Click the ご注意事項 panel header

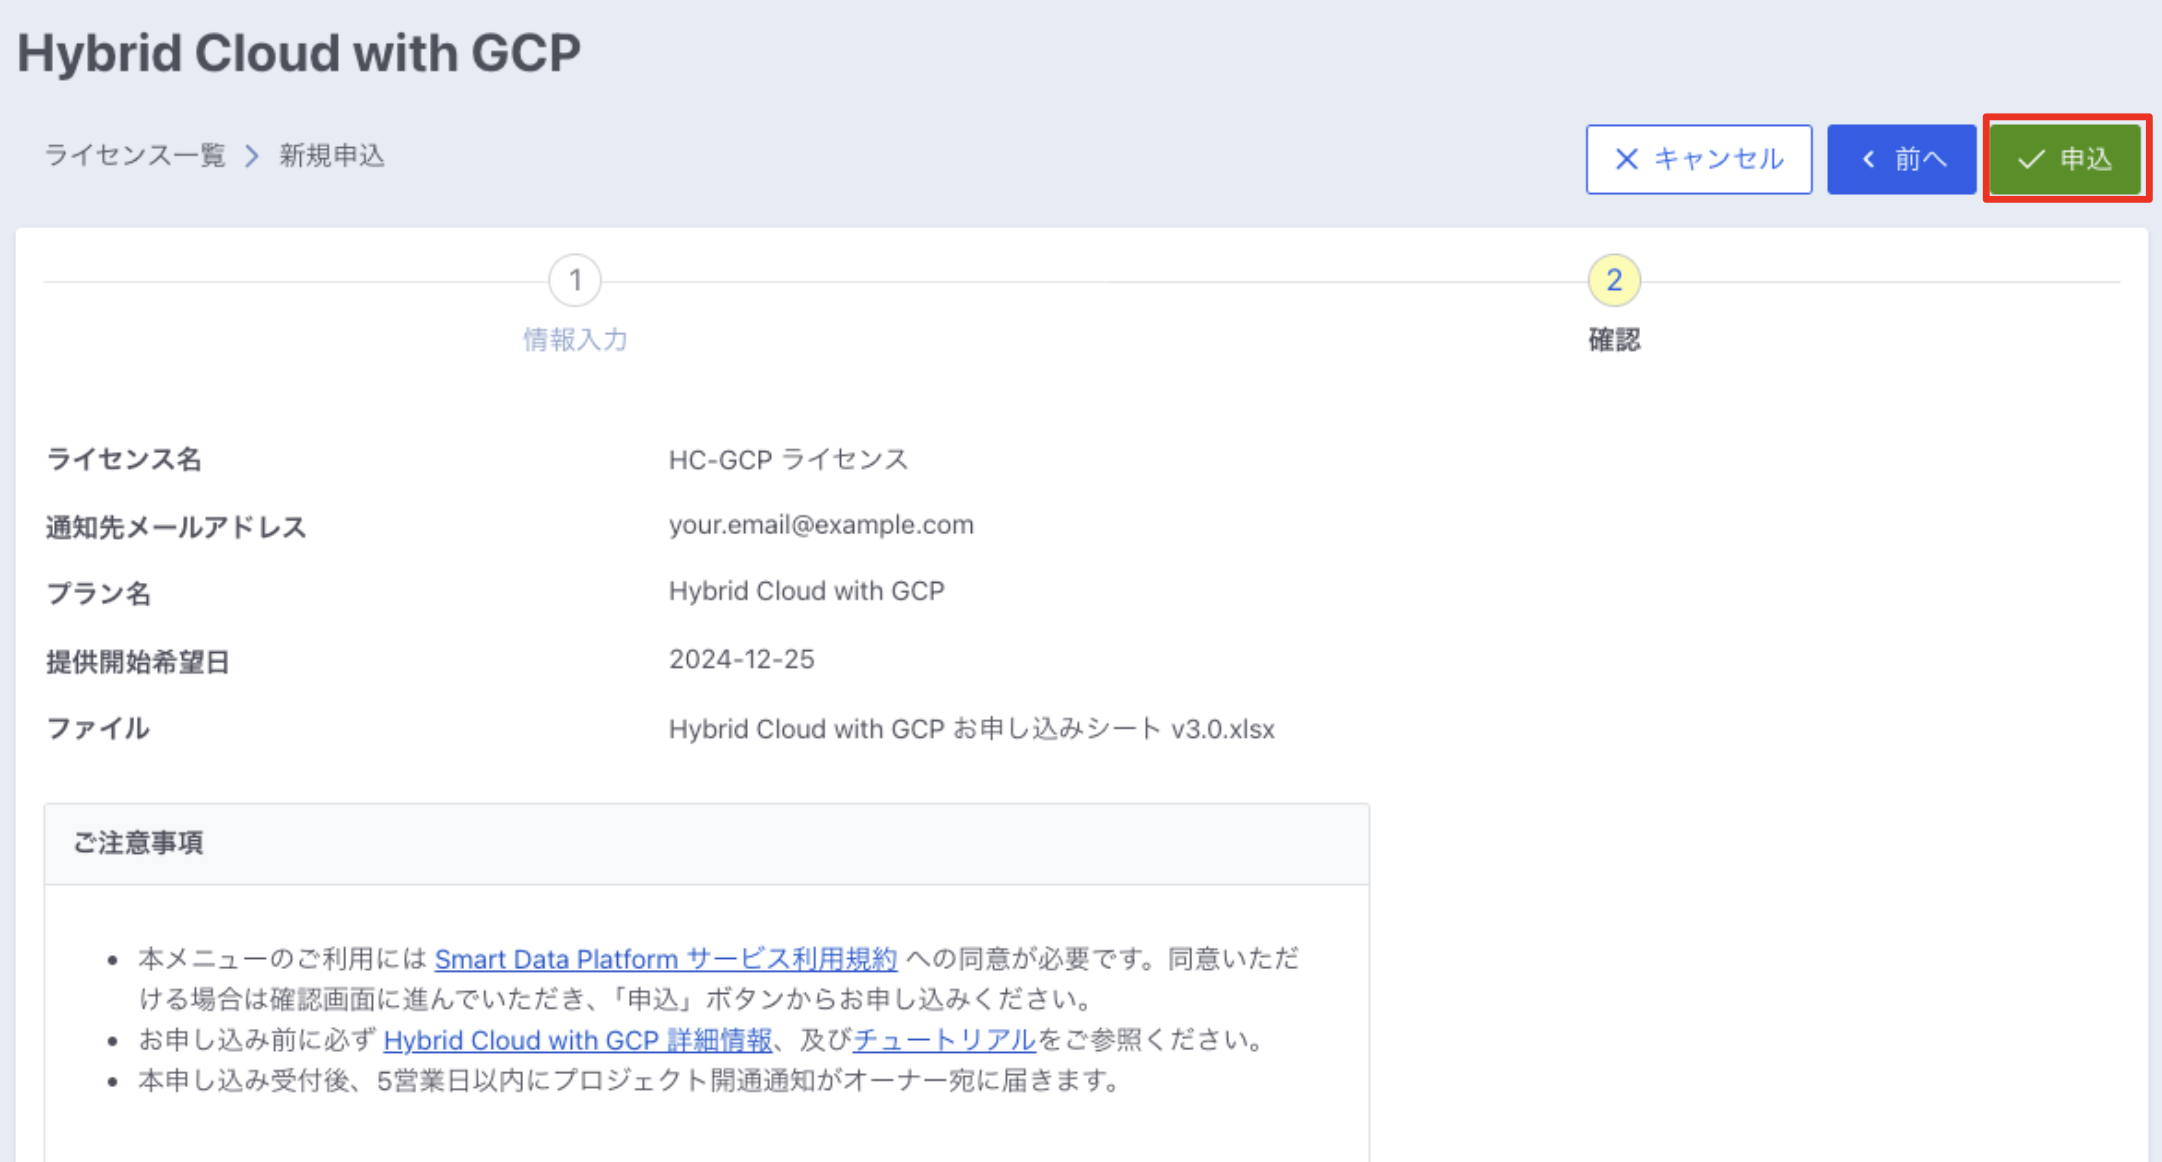[138, 843]
